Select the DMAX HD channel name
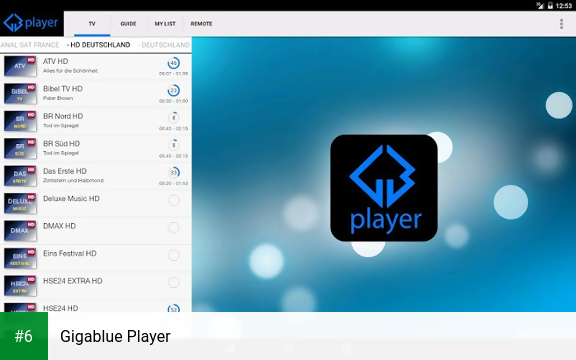 tap(59, 226)
